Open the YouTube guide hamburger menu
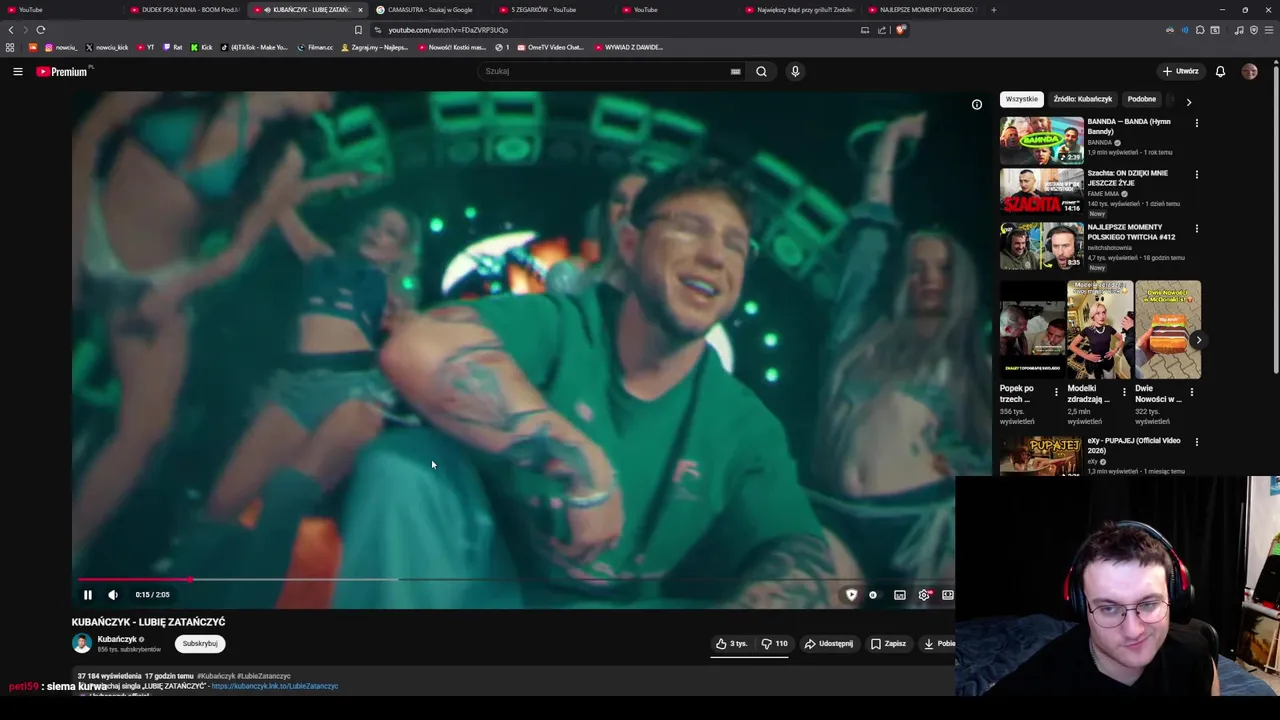This screenshot has height=720, width=1280. (x=18, y=71)
